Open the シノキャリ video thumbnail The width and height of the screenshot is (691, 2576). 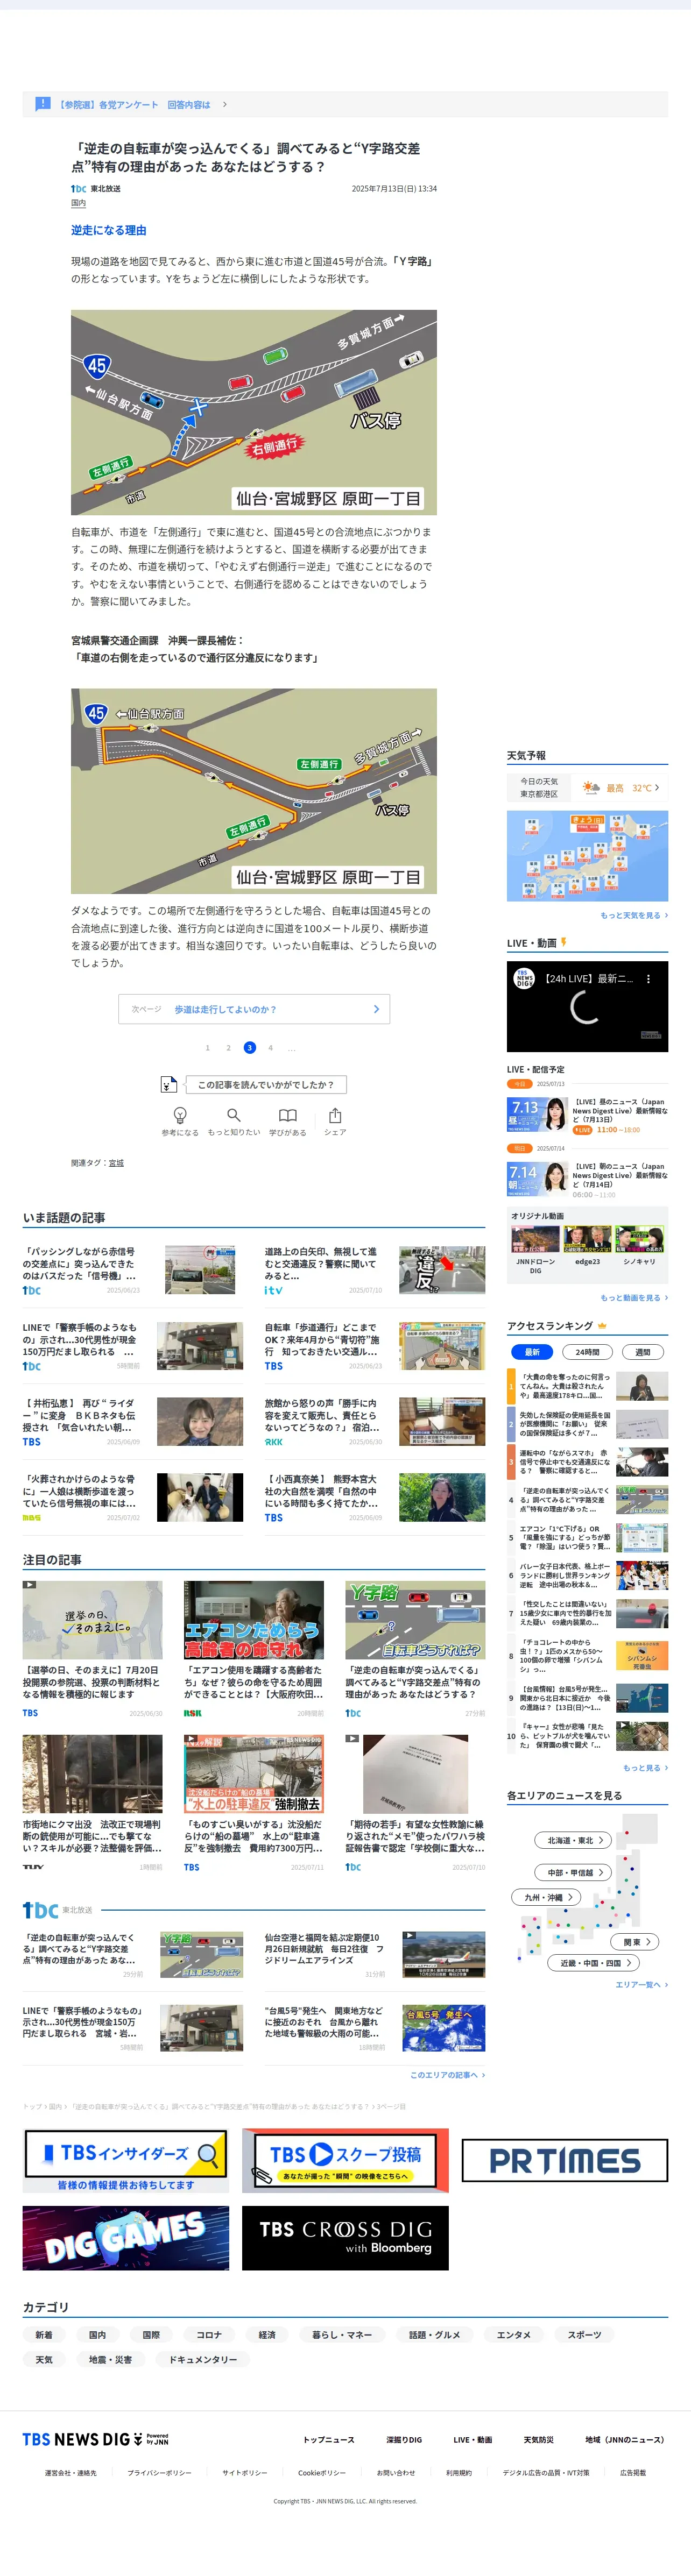point(639,1240)
